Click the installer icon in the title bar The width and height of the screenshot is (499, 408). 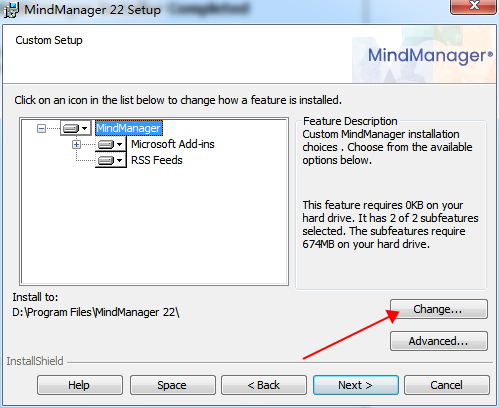(11, 10)
